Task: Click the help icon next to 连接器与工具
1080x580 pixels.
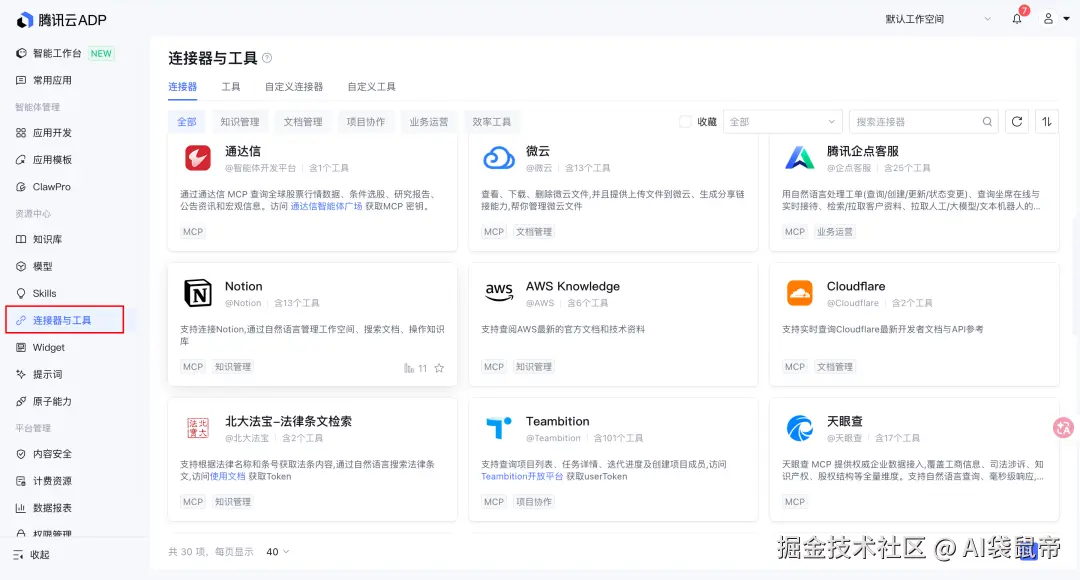Action: point(267,58)
